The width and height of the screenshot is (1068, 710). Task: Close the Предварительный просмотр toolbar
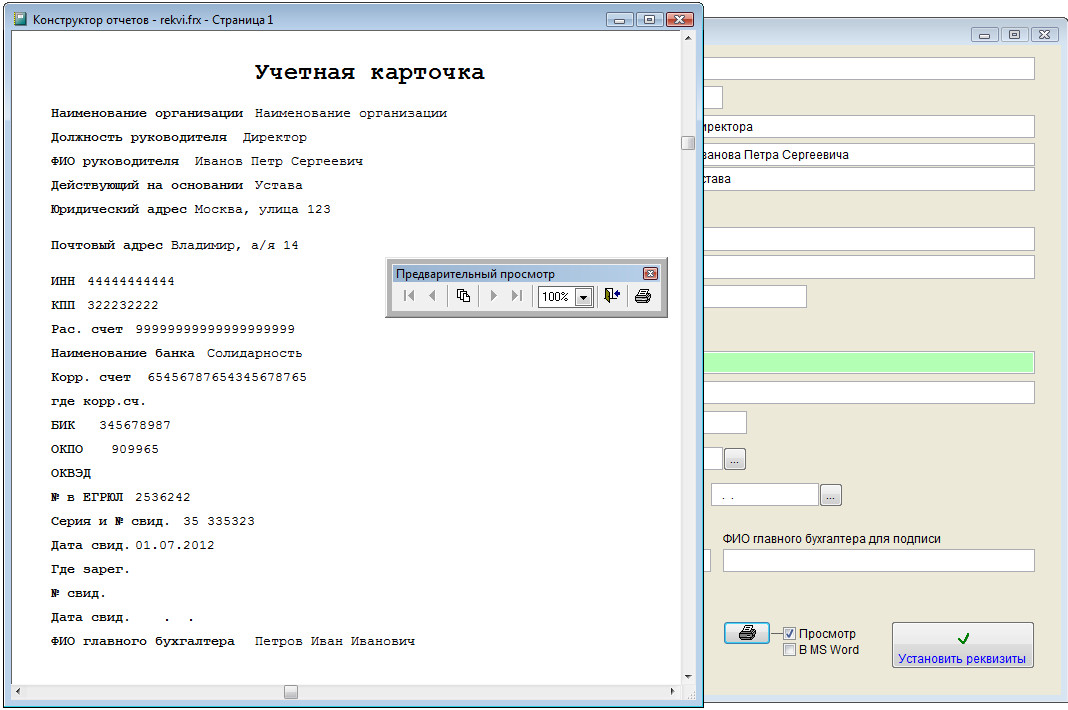[650, 274]
